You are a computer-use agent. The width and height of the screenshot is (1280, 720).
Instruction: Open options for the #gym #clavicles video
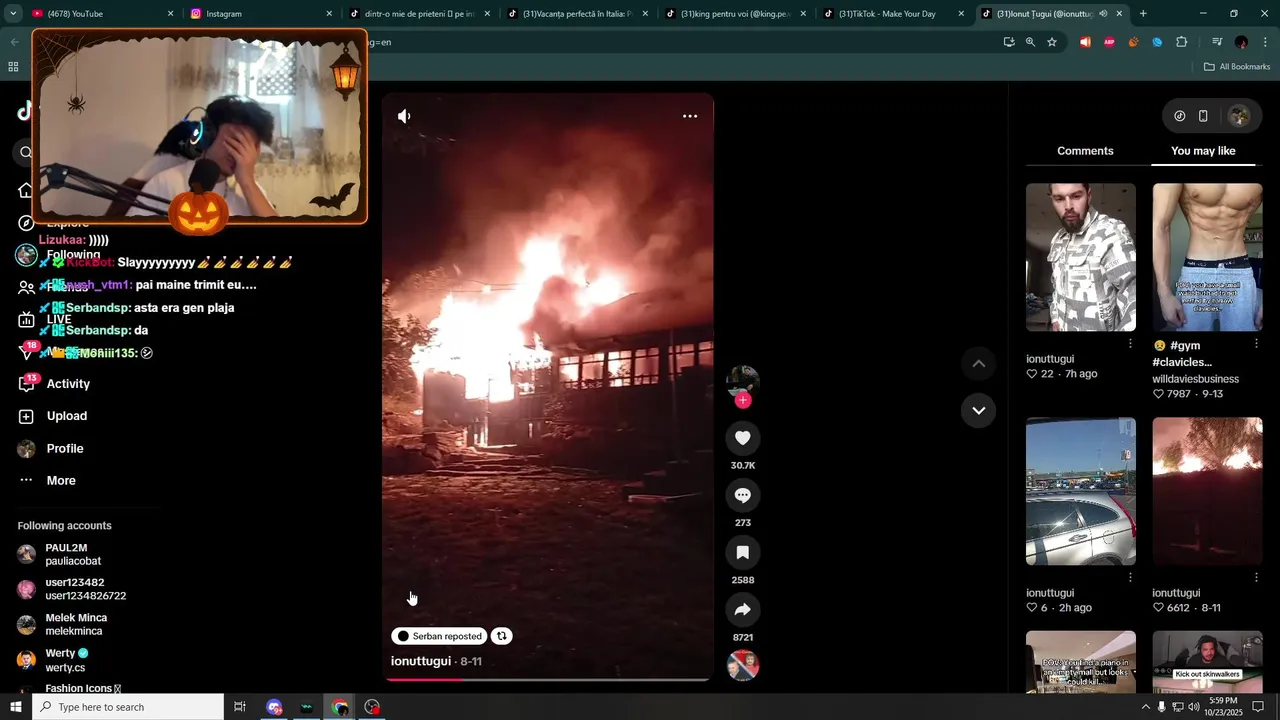pyautogui.click(x=1256, y=343)
